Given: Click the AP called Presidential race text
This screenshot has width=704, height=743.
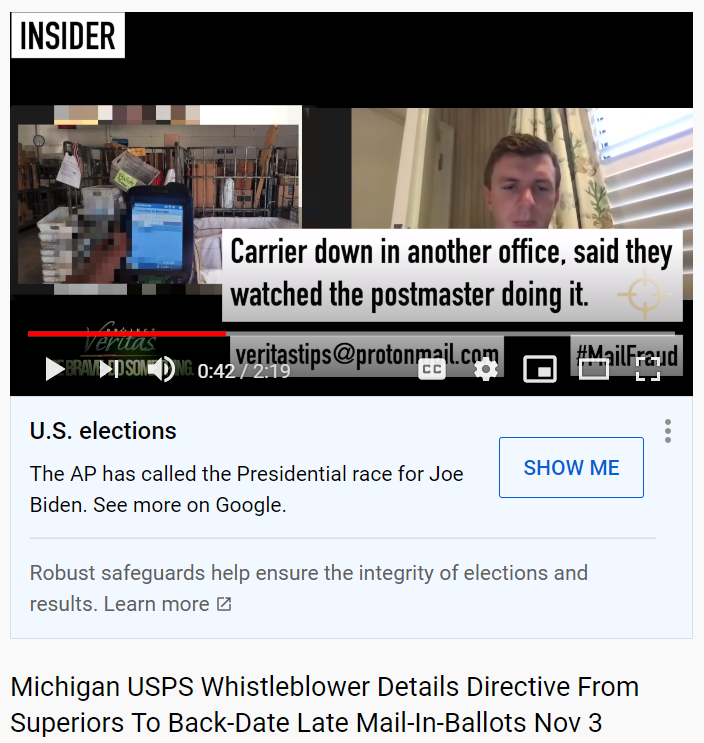Looking at the screenshot, I should tap(246, 489).
